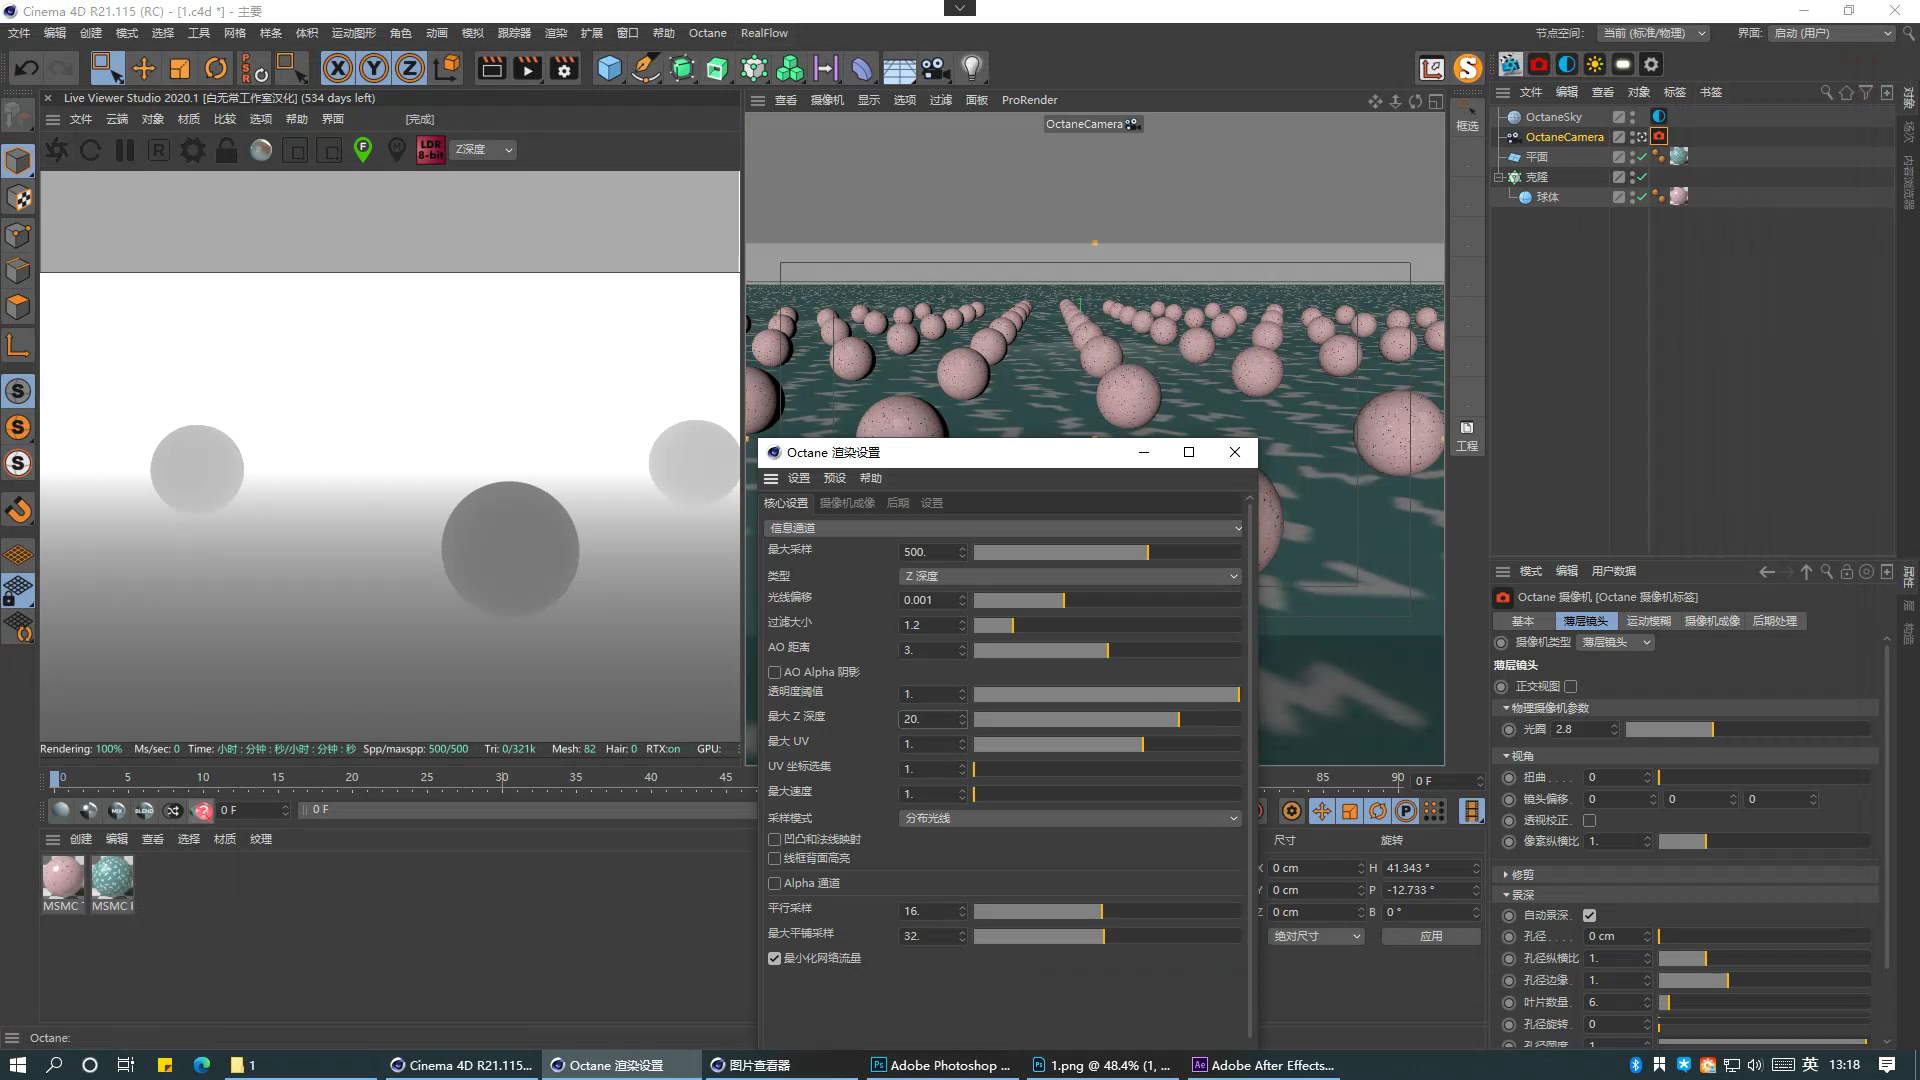Switch to 后期 tab in Octane settings
This screenshot has width=1920, height=1080.
point(898,503)
